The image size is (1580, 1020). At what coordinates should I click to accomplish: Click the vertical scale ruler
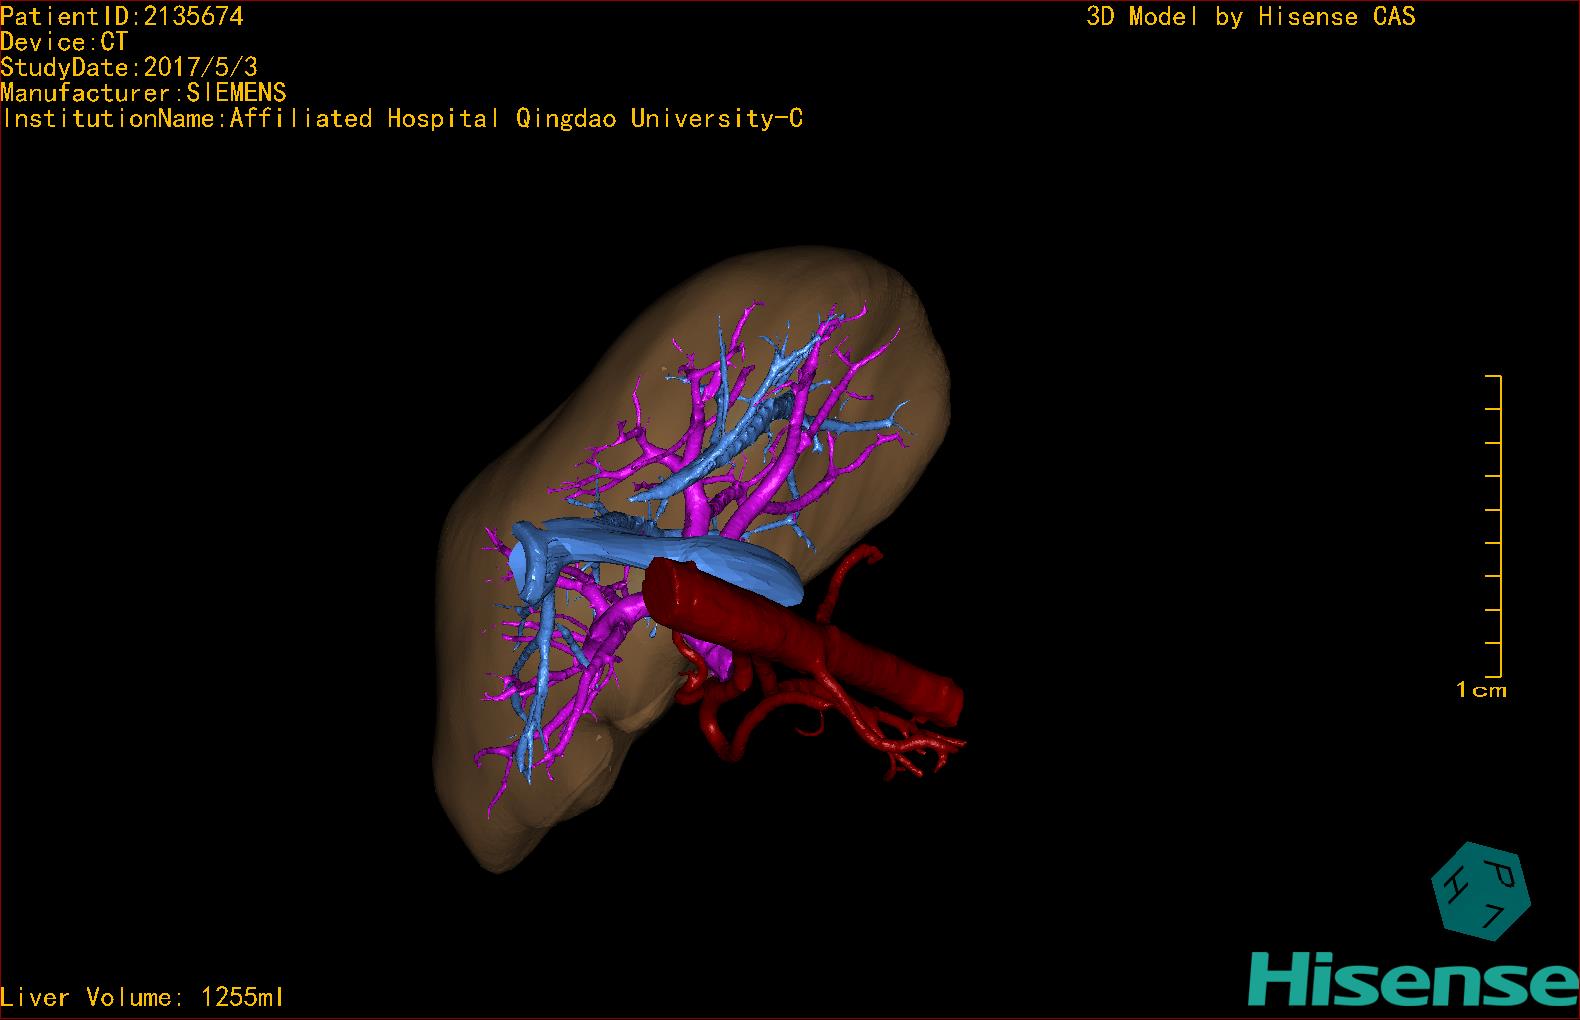[x=1499, y=525]
